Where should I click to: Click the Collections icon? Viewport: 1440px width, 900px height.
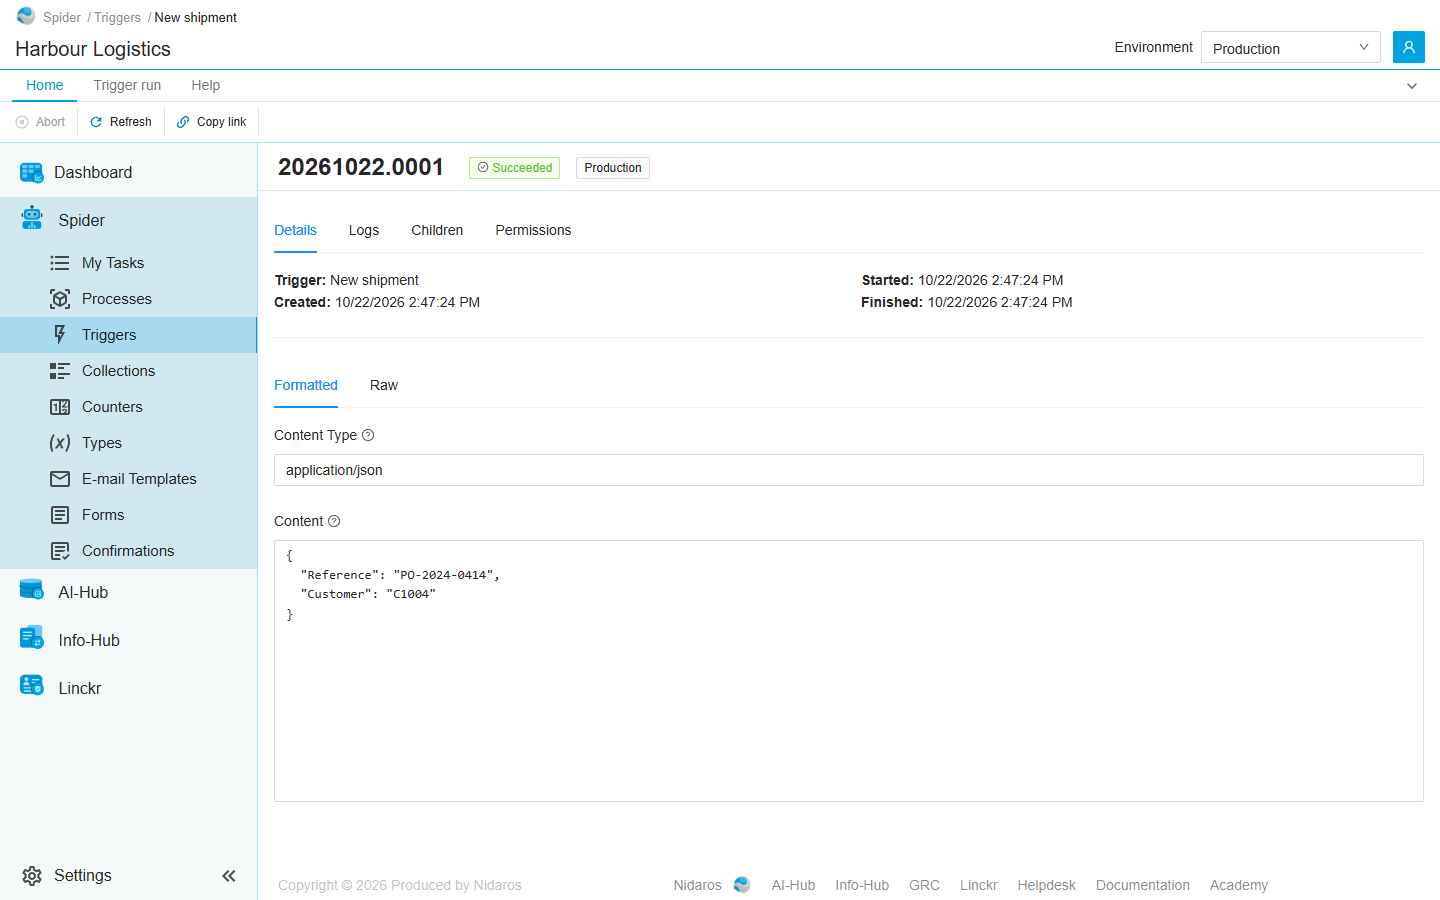click(x=60, y=371)
